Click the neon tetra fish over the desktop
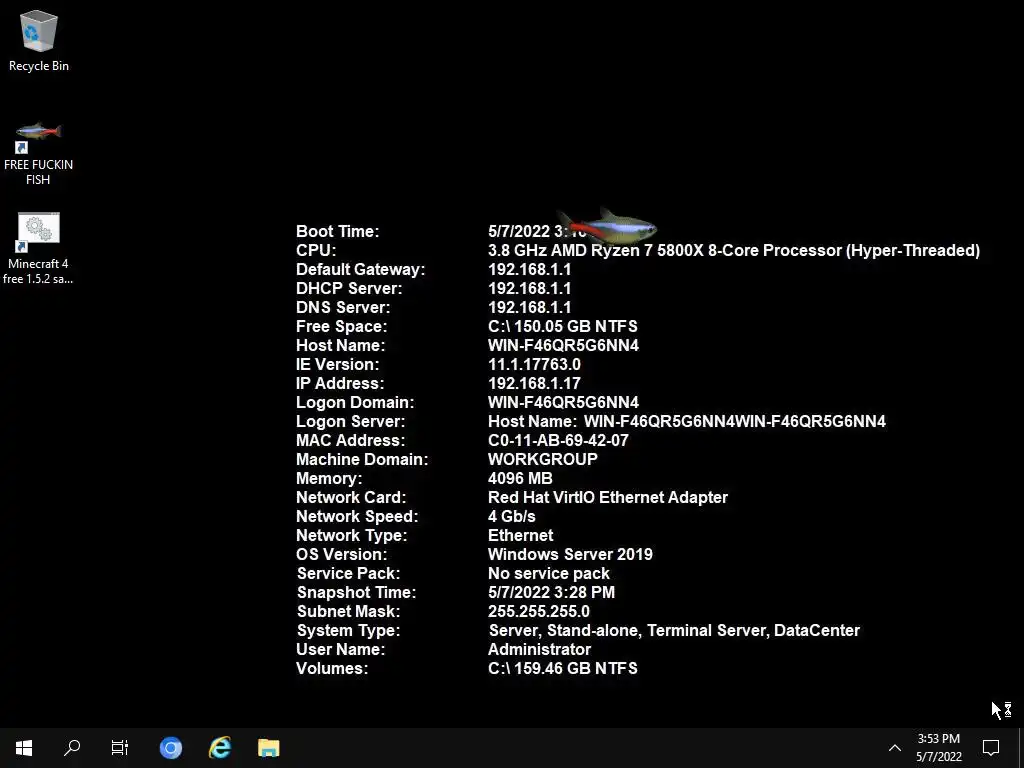 point(607,227)
